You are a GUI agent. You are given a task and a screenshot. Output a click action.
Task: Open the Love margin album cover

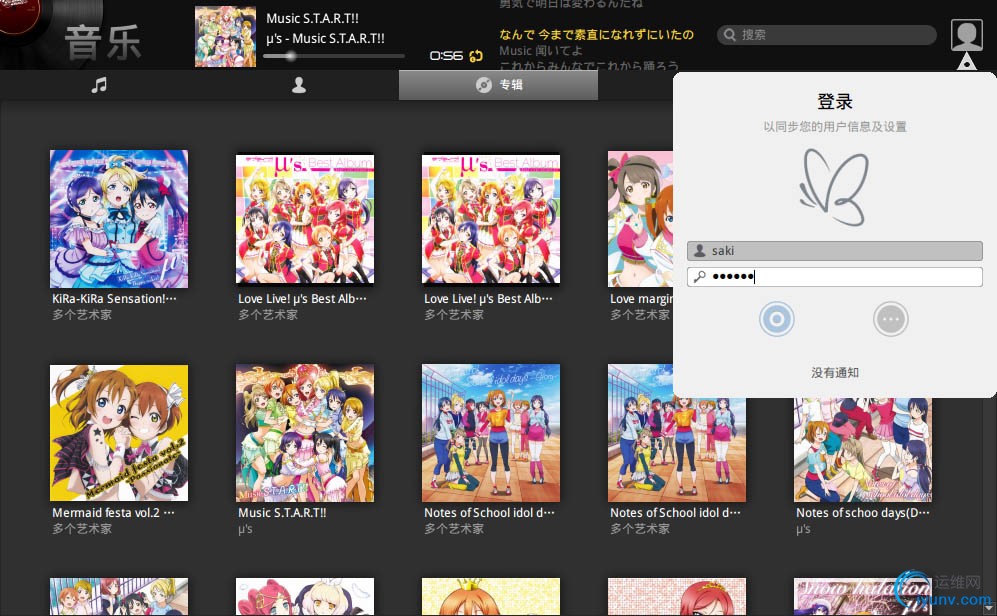(x=640, y=219)
